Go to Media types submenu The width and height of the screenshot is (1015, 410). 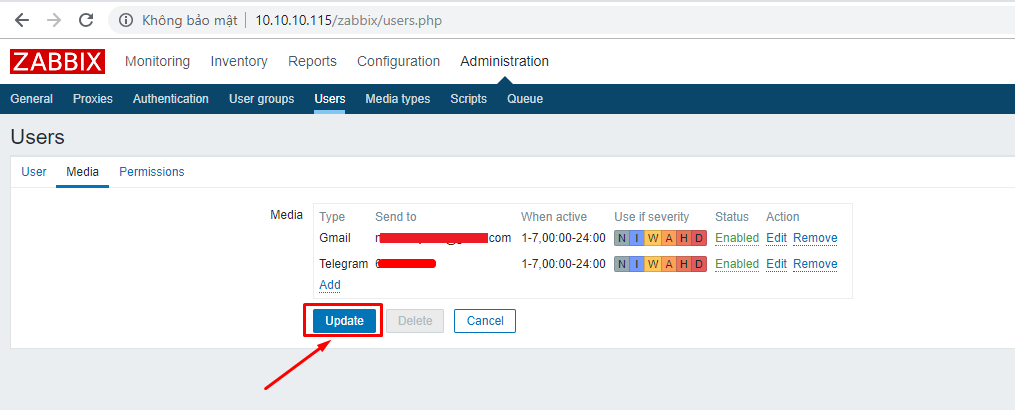397,99
